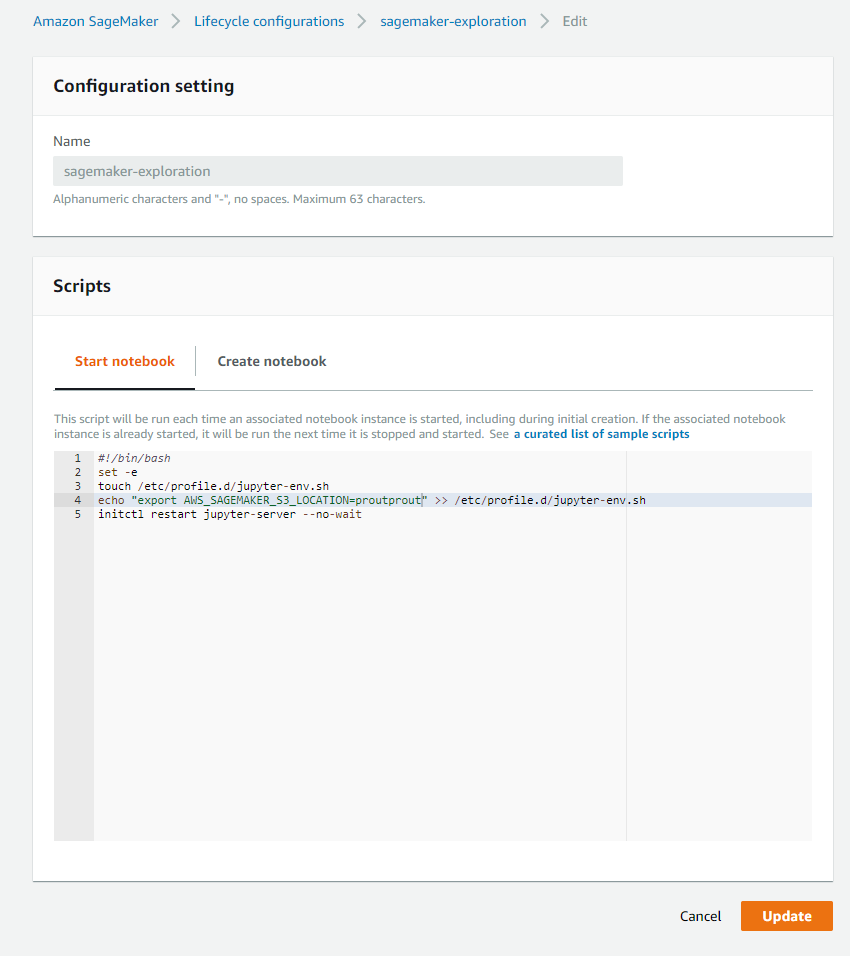Image resolution: width=850 pixels, height=956 pixels.
Task: Switch to Start notebook tab
Action: pyautogui.click(x=125, y=361)
